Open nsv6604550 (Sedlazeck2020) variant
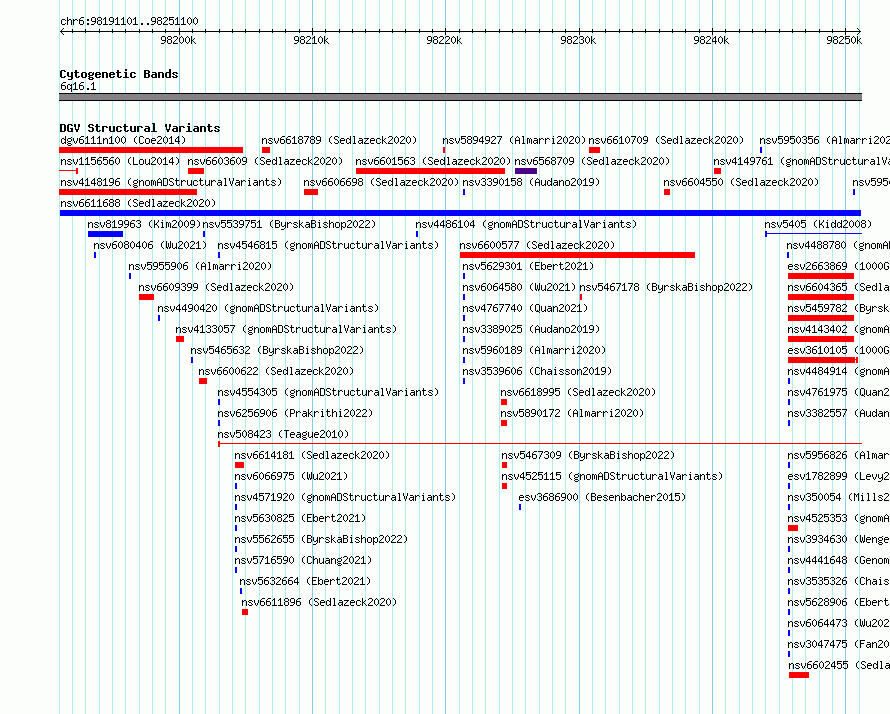Image resolution: width=890 pixels, height=714 pixels. pyautogui.click(x=741, y=182)
